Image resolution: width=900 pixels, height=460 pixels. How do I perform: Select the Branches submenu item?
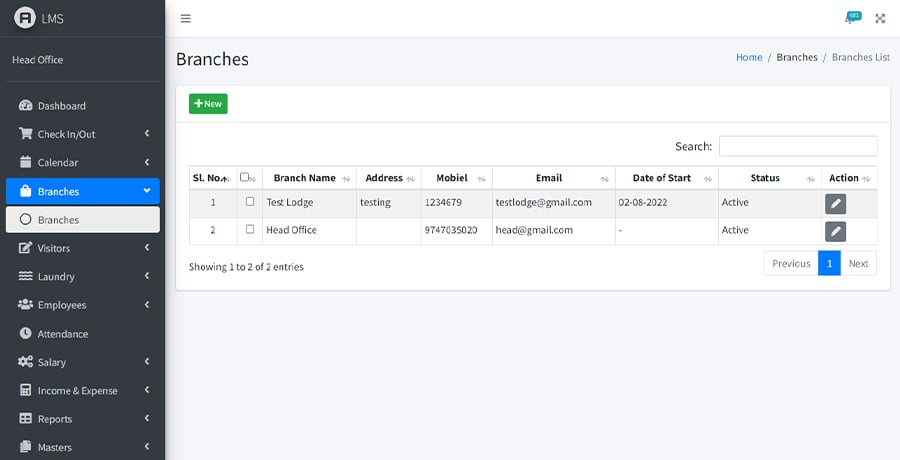(x=82, y=220)
